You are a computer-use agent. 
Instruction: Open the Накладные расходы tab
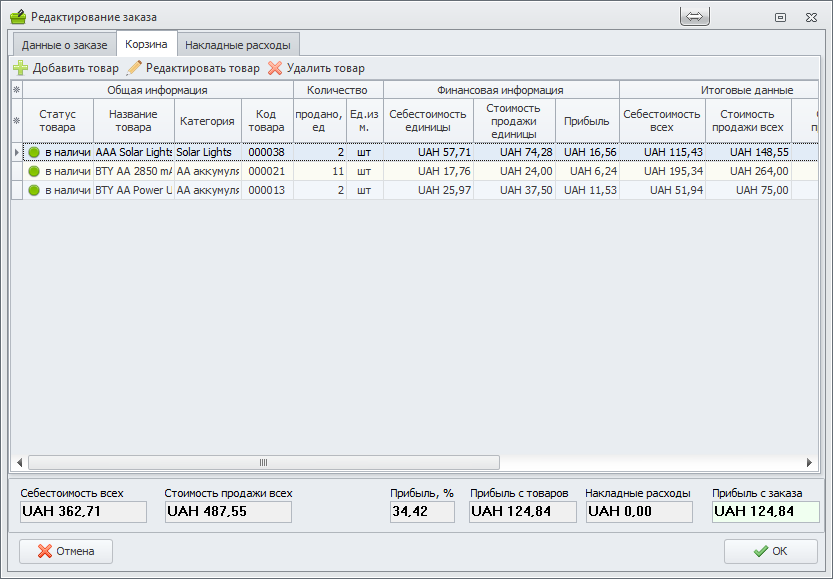click(238, 45)
